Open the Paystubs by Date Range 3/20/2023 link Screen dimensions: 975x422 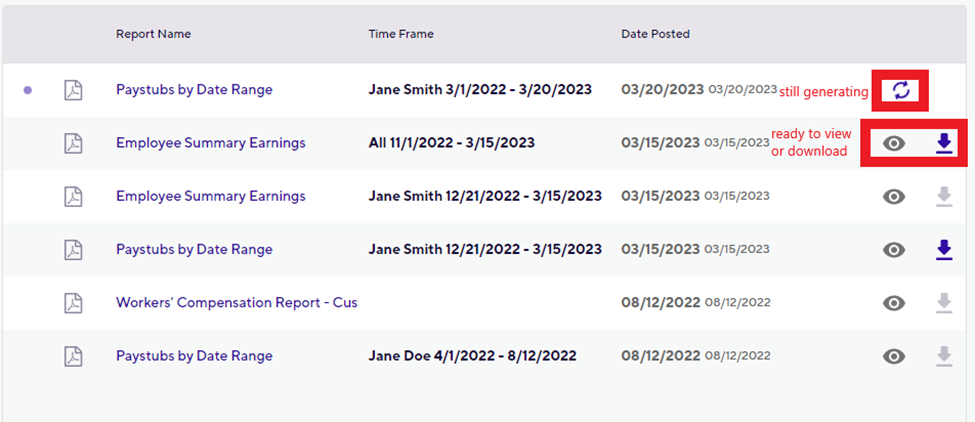click(x=194, y=90)
